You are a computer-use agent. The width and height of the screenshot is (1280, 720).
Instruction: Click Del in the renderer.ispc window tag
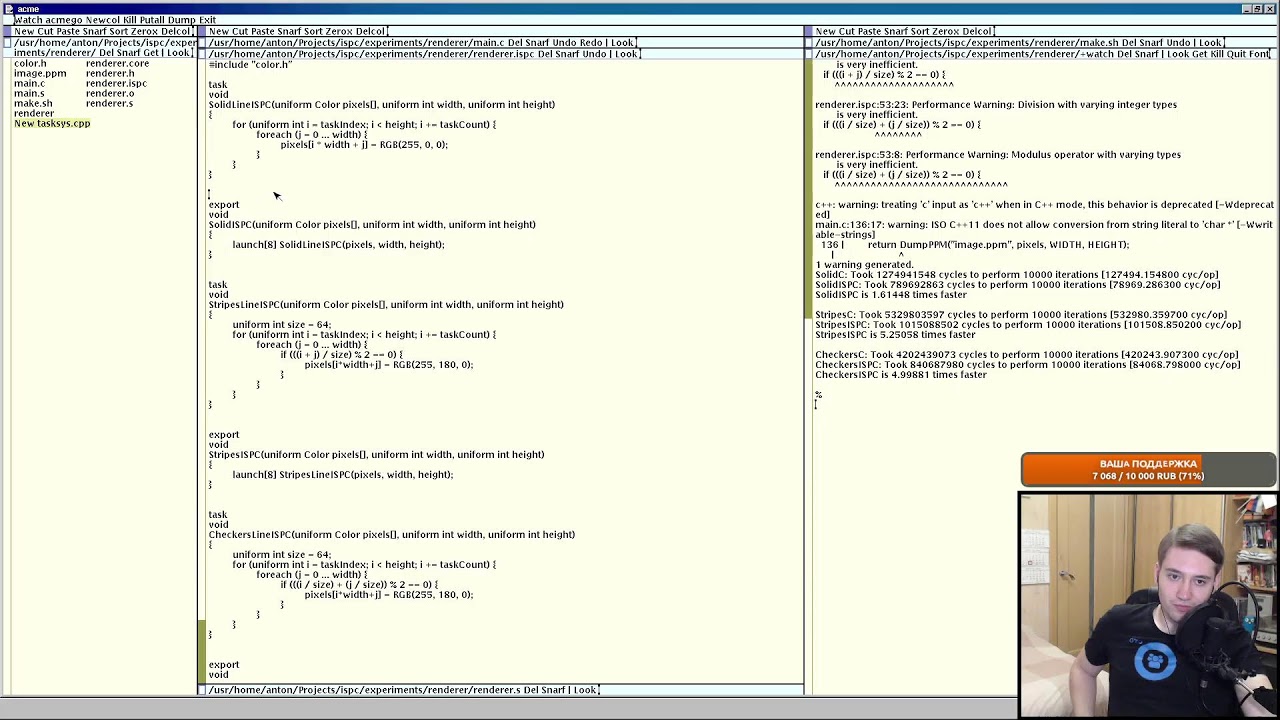[546, 54]
